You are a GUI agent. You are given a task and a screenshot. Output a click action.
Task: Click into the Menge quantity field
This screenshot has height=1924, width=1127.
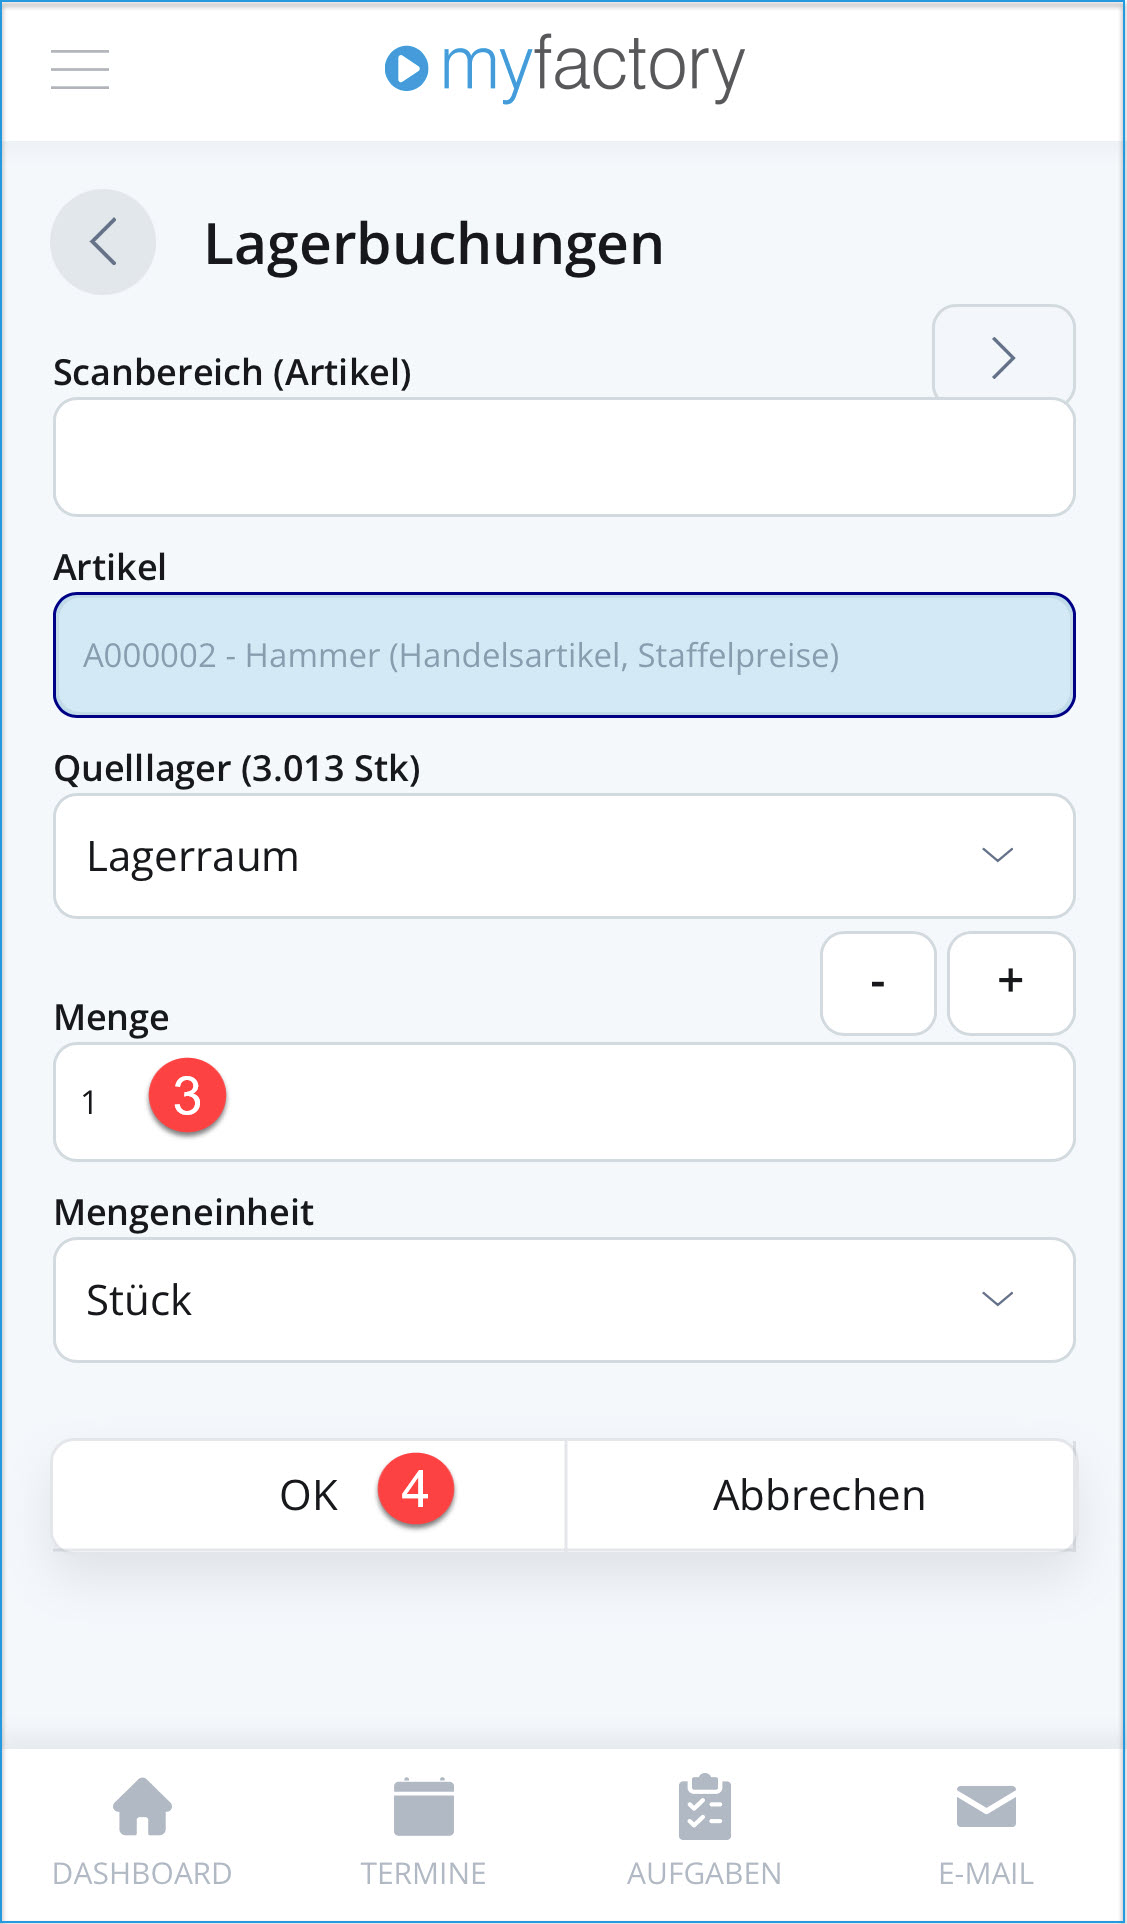click(x=564, y=1102)
